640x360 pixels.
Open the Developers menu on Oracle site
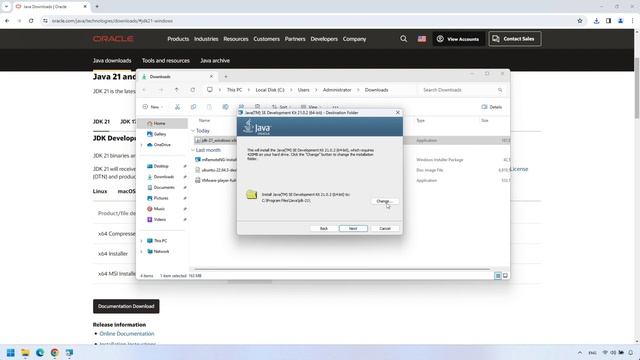pyautogui.click(x=324, y=39)
